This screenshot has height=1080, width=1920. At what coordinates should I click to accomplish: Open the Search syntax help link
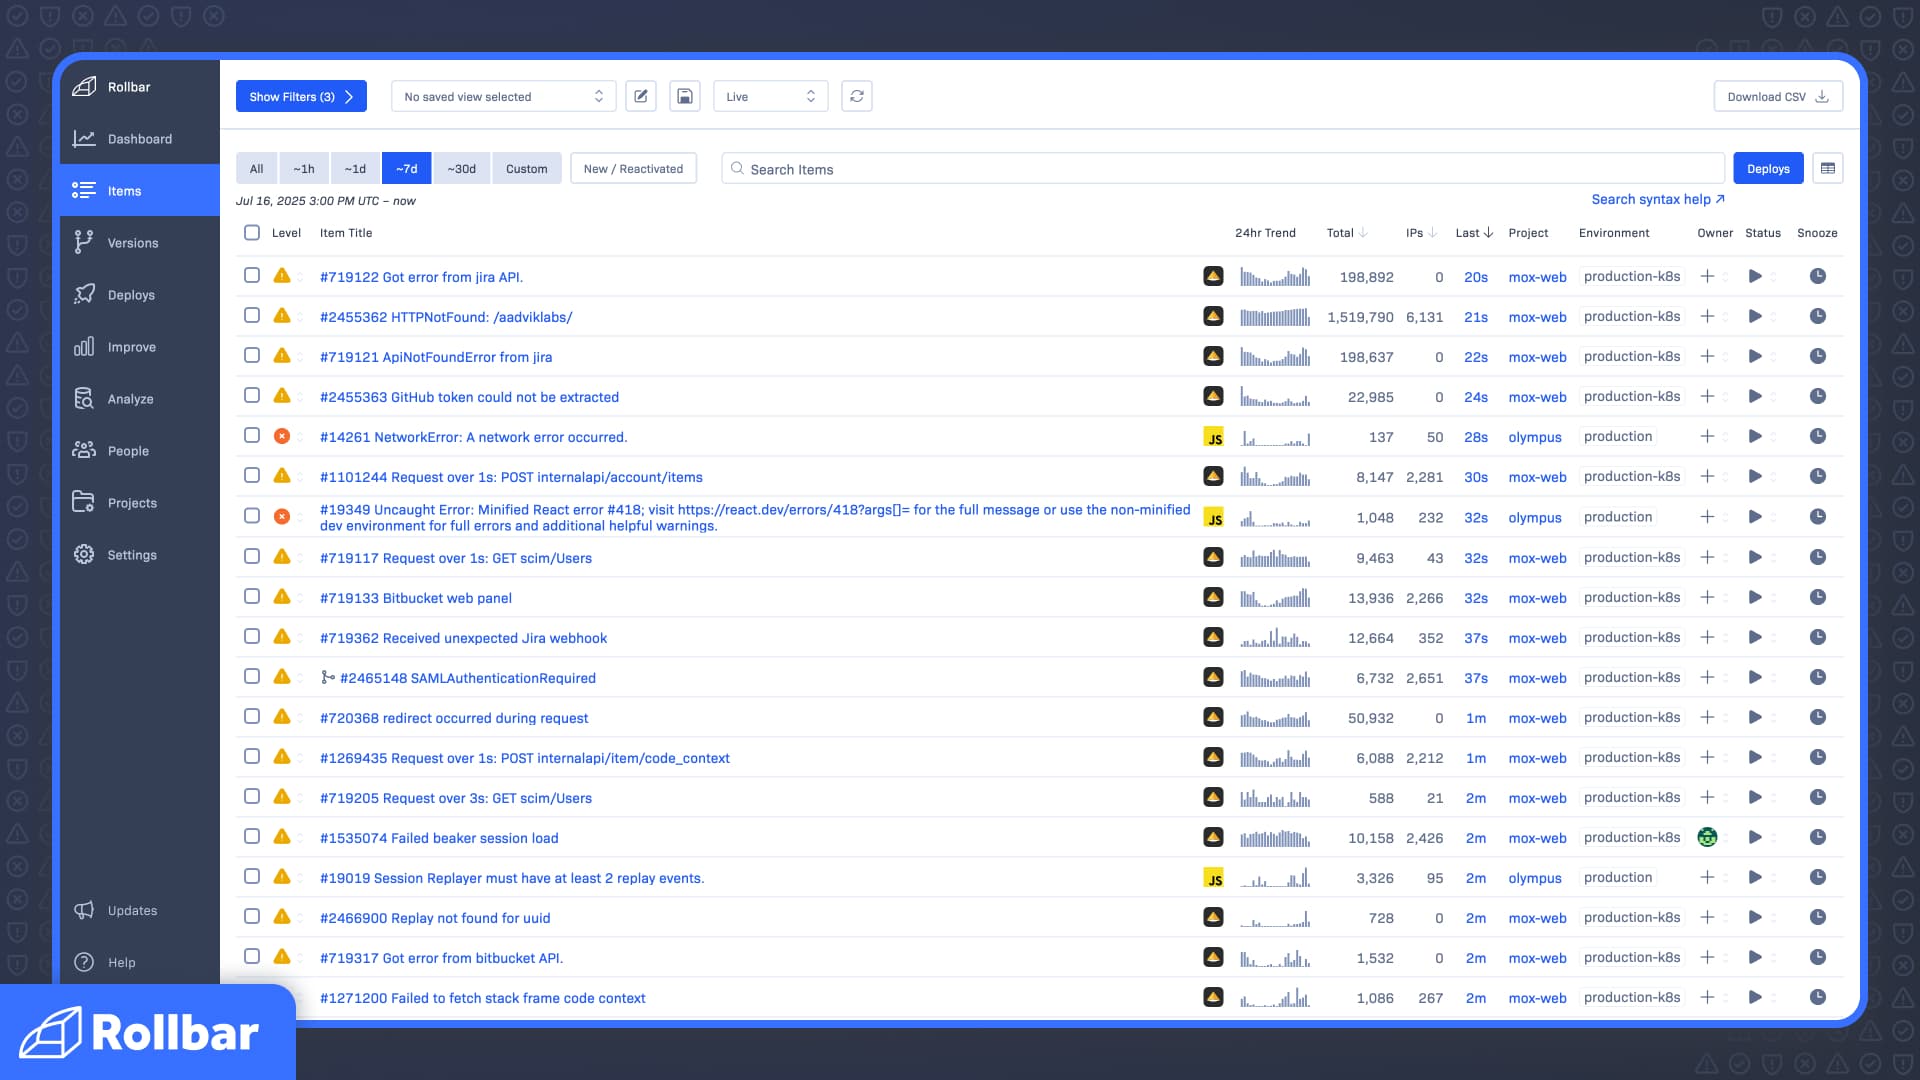pyautogui.click(x=1657, y=199)
